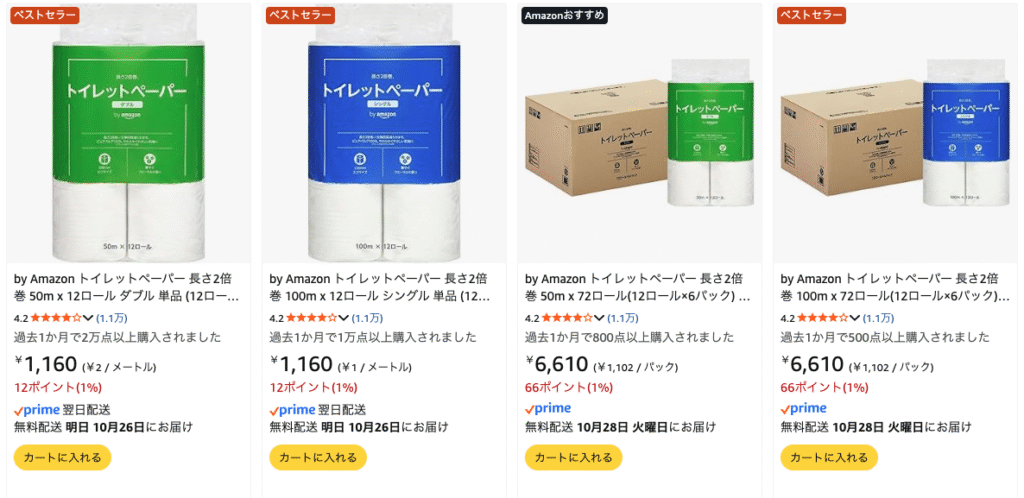Add the 100m x 12 roll single to cart

pyautogui.click(x=318, y=458)
